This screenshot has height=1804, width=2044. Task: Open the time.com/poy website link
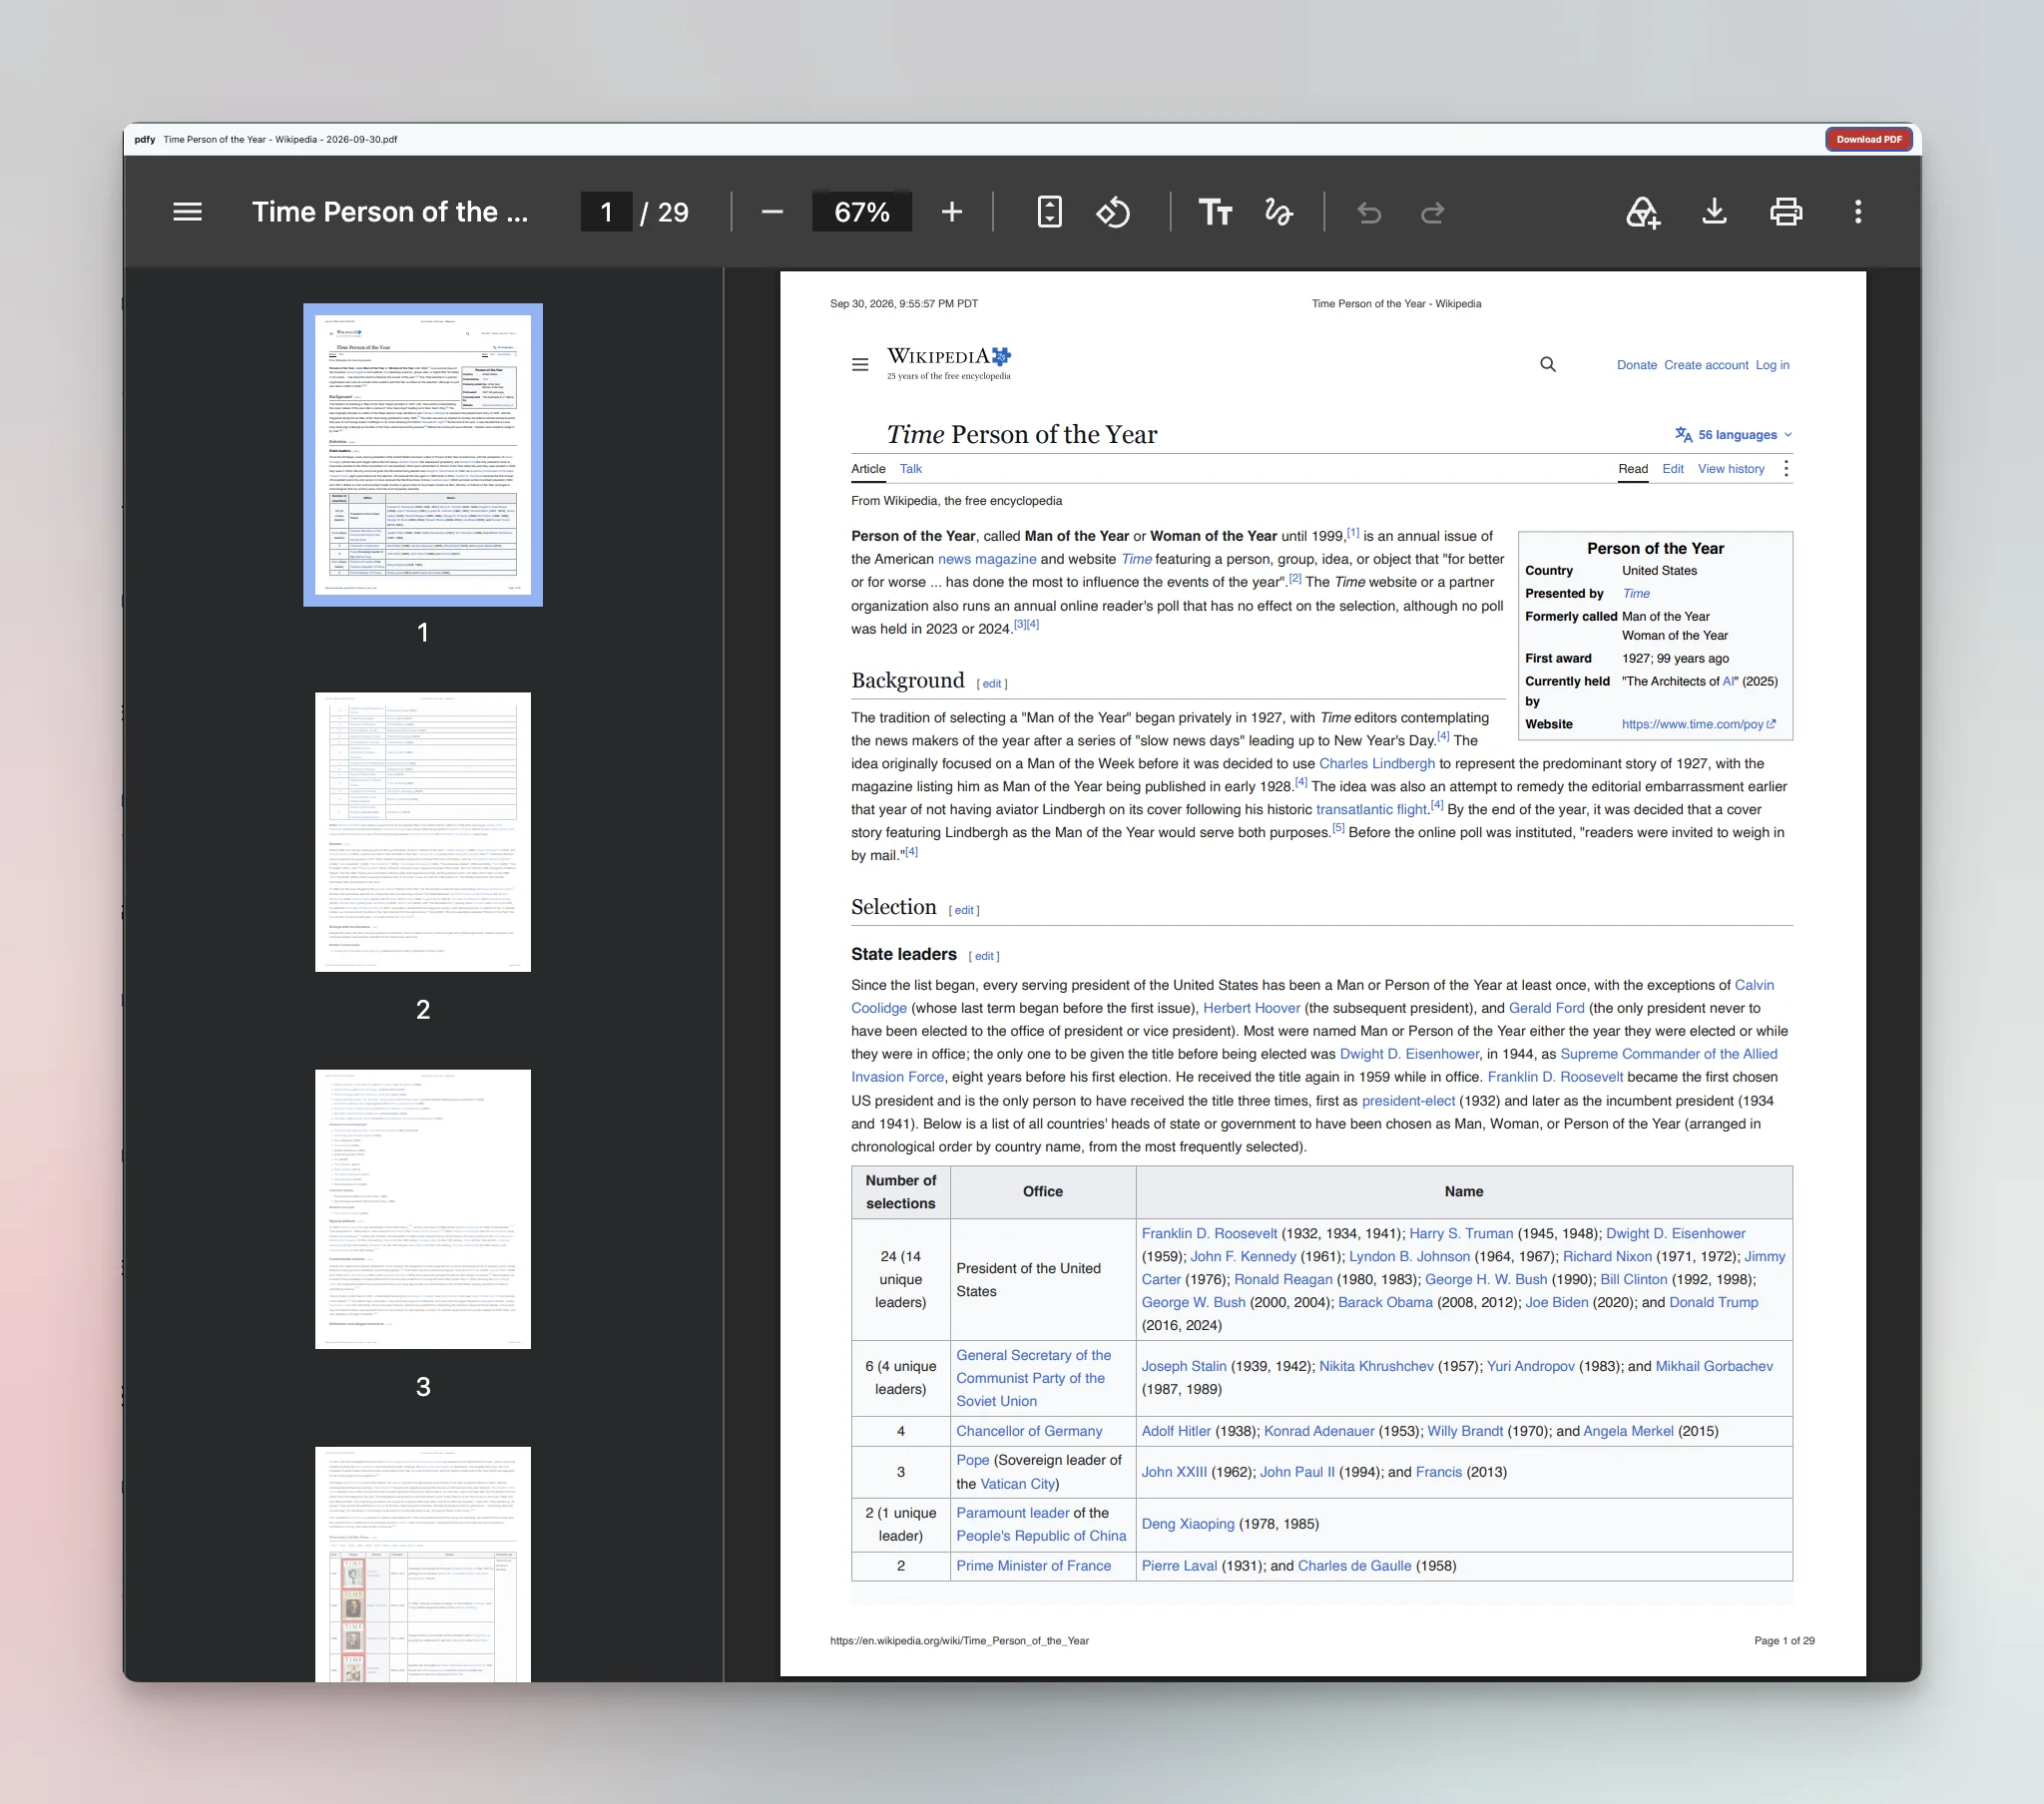(1698, 724)
